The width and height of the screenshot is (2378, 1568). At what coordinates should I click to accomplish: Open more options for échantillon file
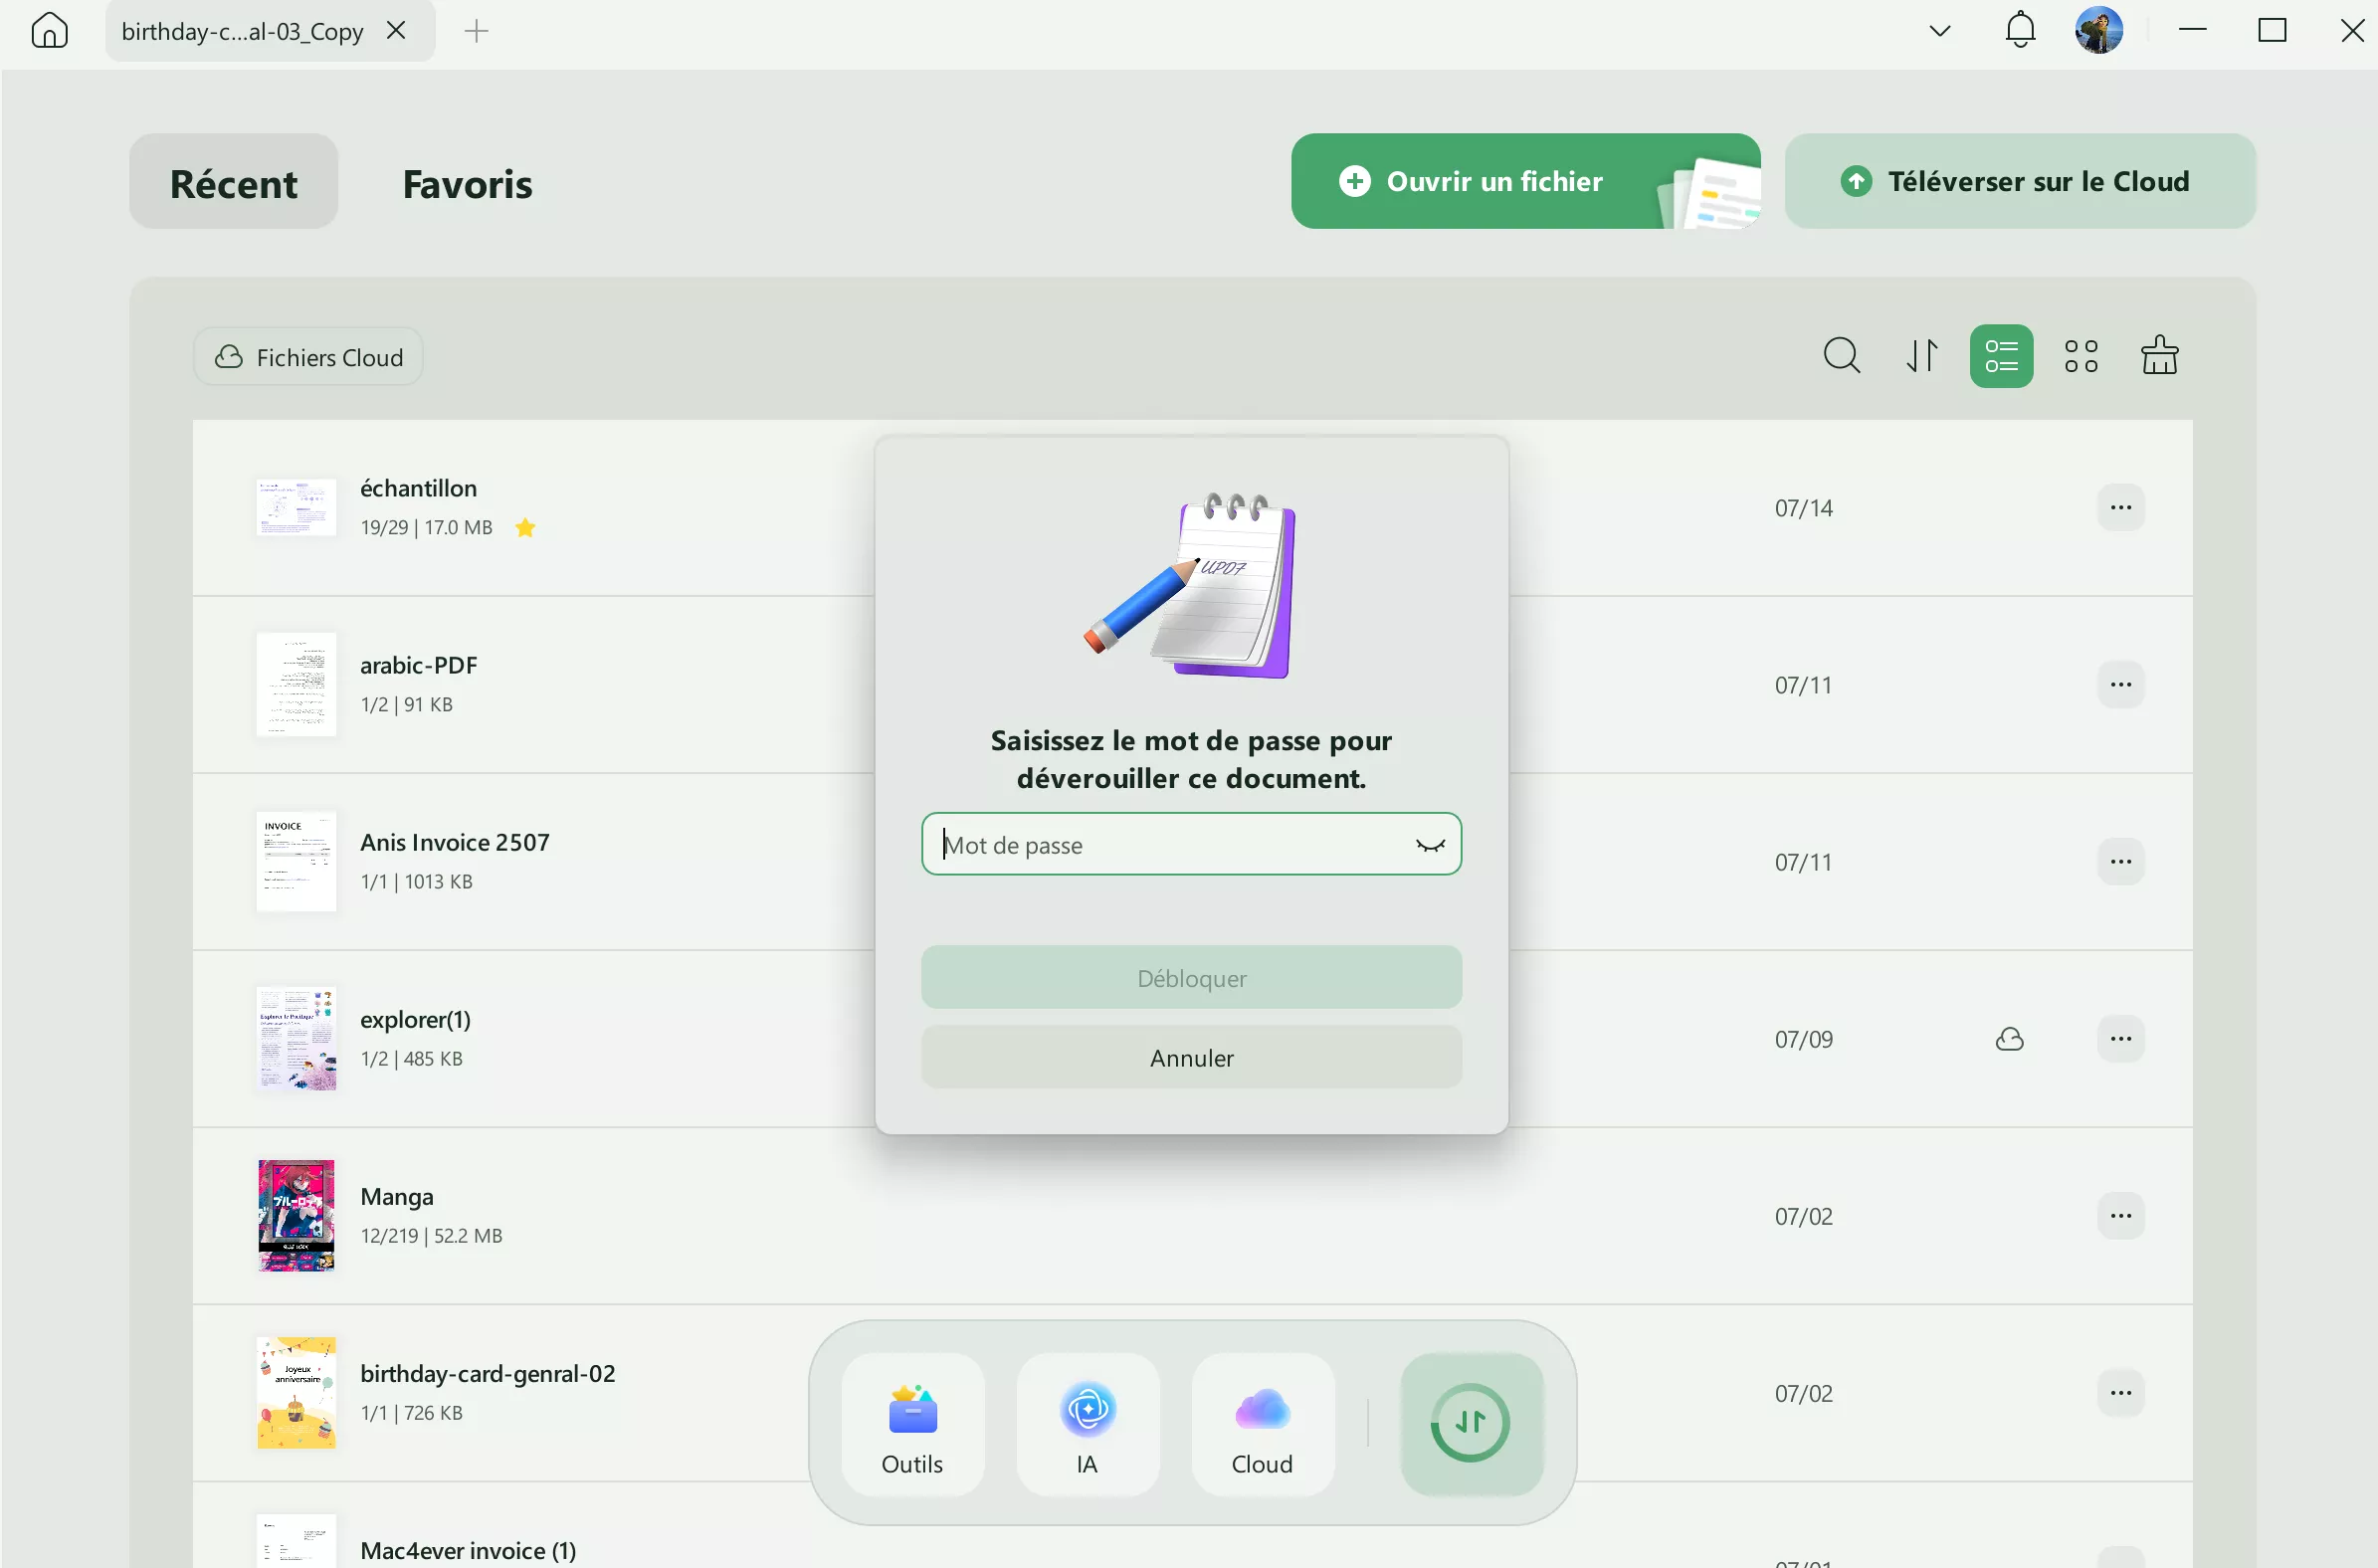2120,508
